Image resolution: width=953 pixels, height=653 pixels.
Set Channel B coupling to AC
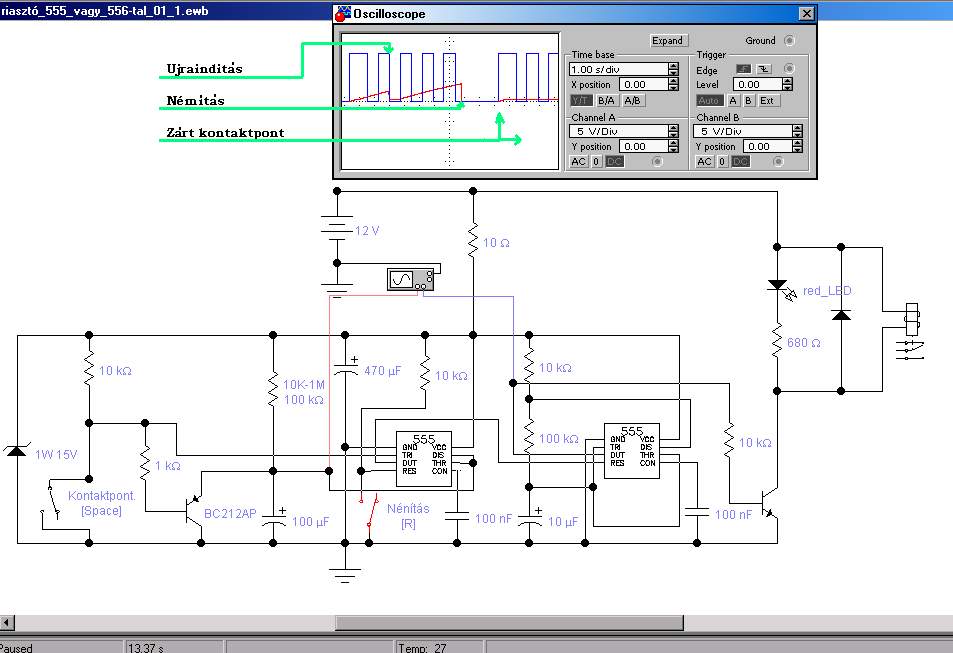[704, 161]
